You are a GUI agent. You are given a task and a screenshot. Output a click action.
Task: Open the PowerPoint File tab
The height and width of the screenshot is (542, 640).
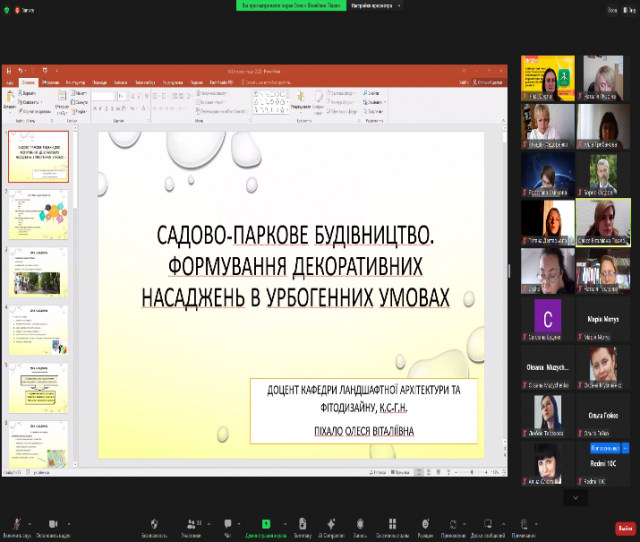(10, 82)
